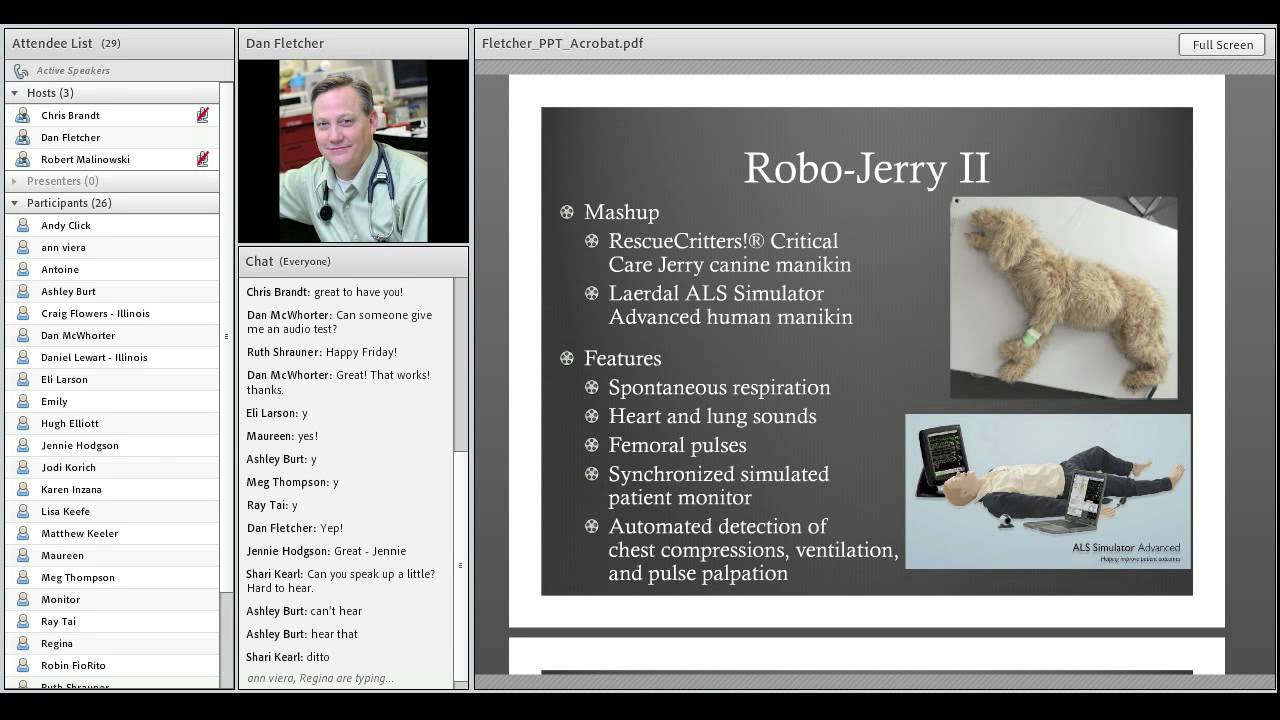Click the attendee icon for Dan McWhorter
Screen dimensions: 1280x720
click(x=22, y=335)
